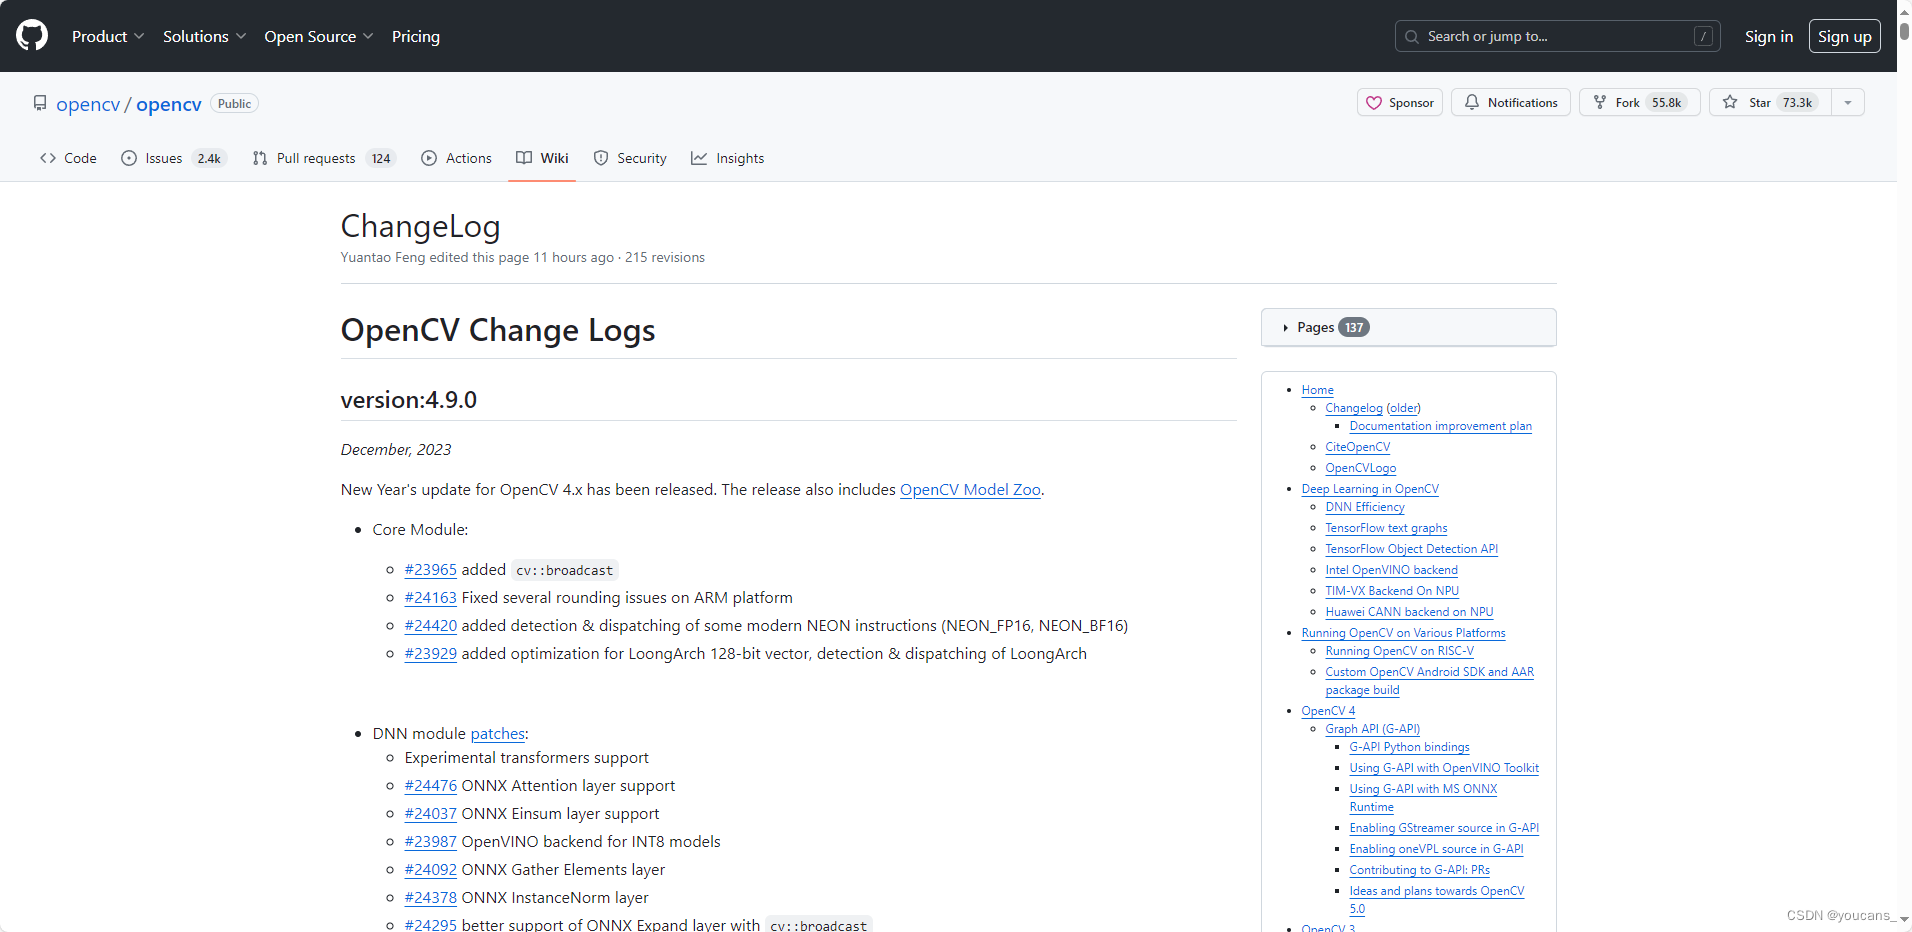
Task: Open the star lists dropdown arrow
Action: click(x=1848, y=102)
